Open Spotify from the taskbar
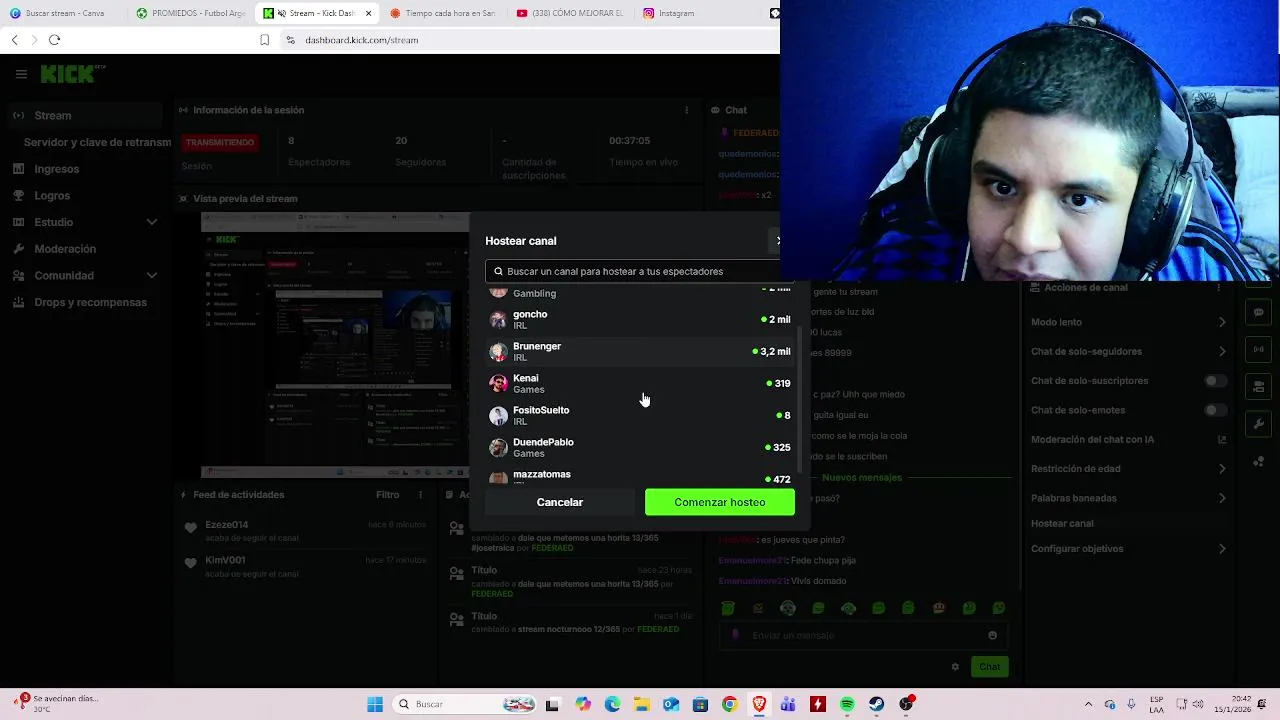This screenshot has width=1280, height=720. coord(847,704)
